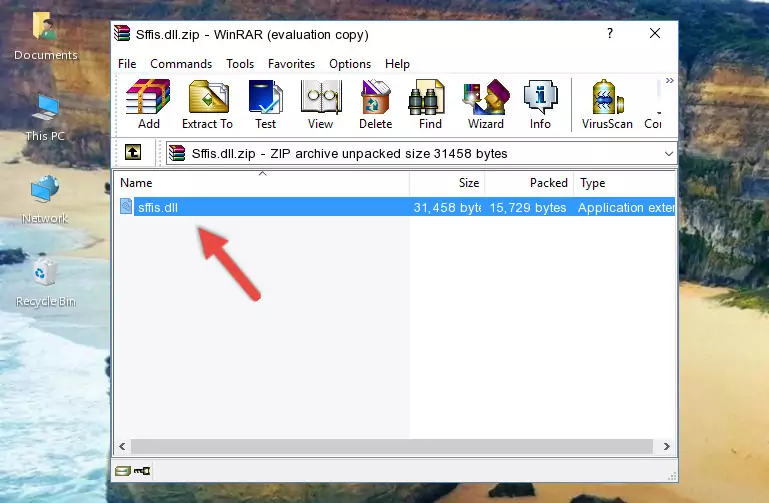Open the archive path dropdown
This screenshot has width=769, height=503.
[x=668, y=154]
